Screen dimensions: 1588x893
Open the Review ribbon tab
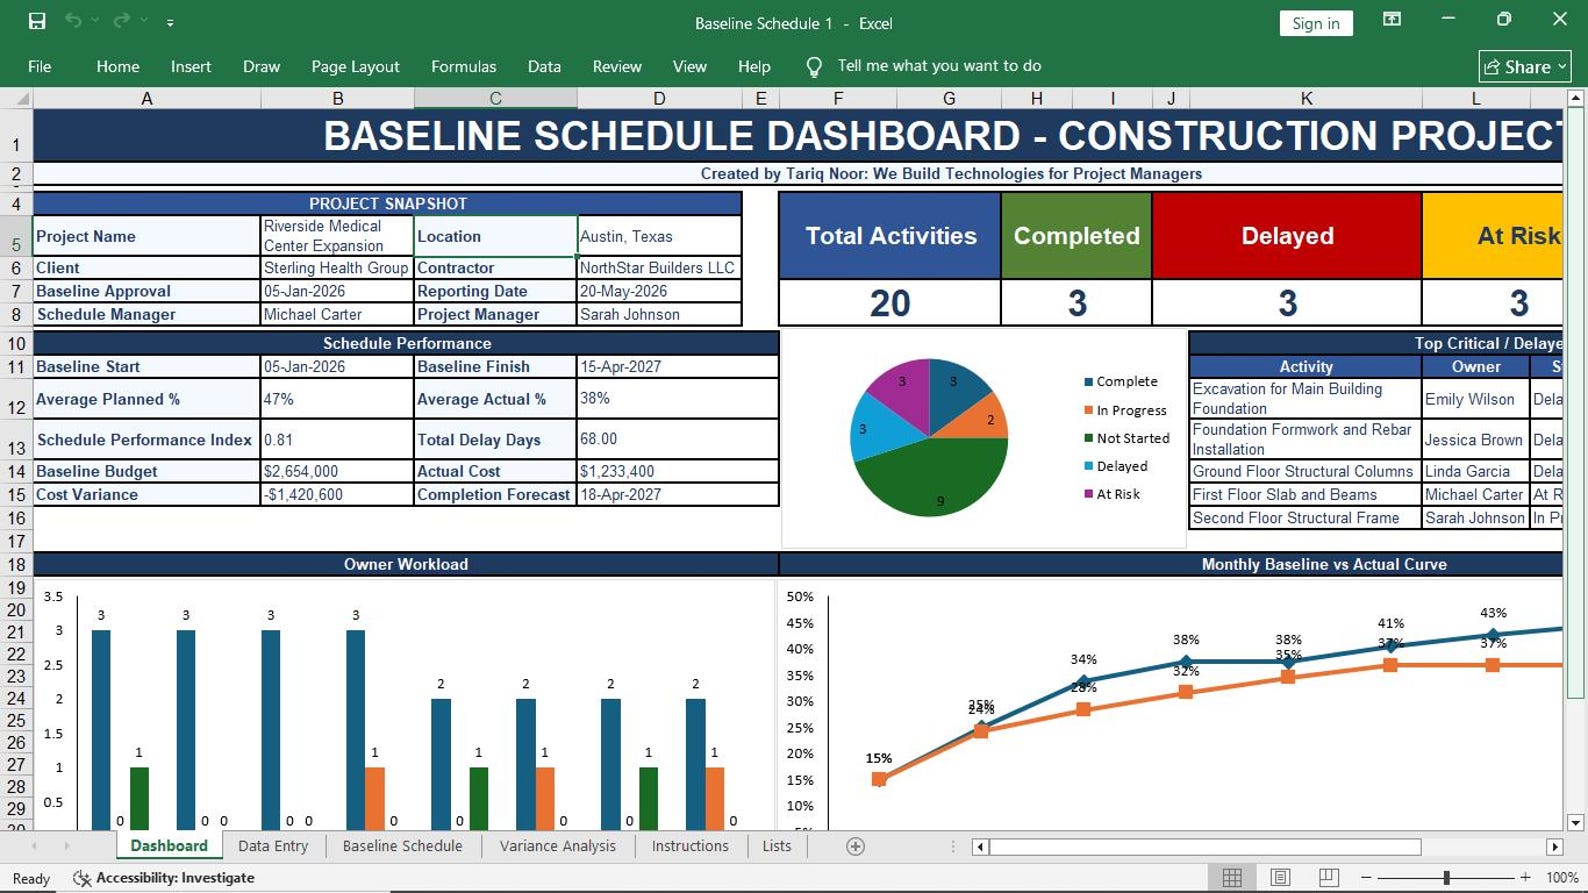pos(617,66)
